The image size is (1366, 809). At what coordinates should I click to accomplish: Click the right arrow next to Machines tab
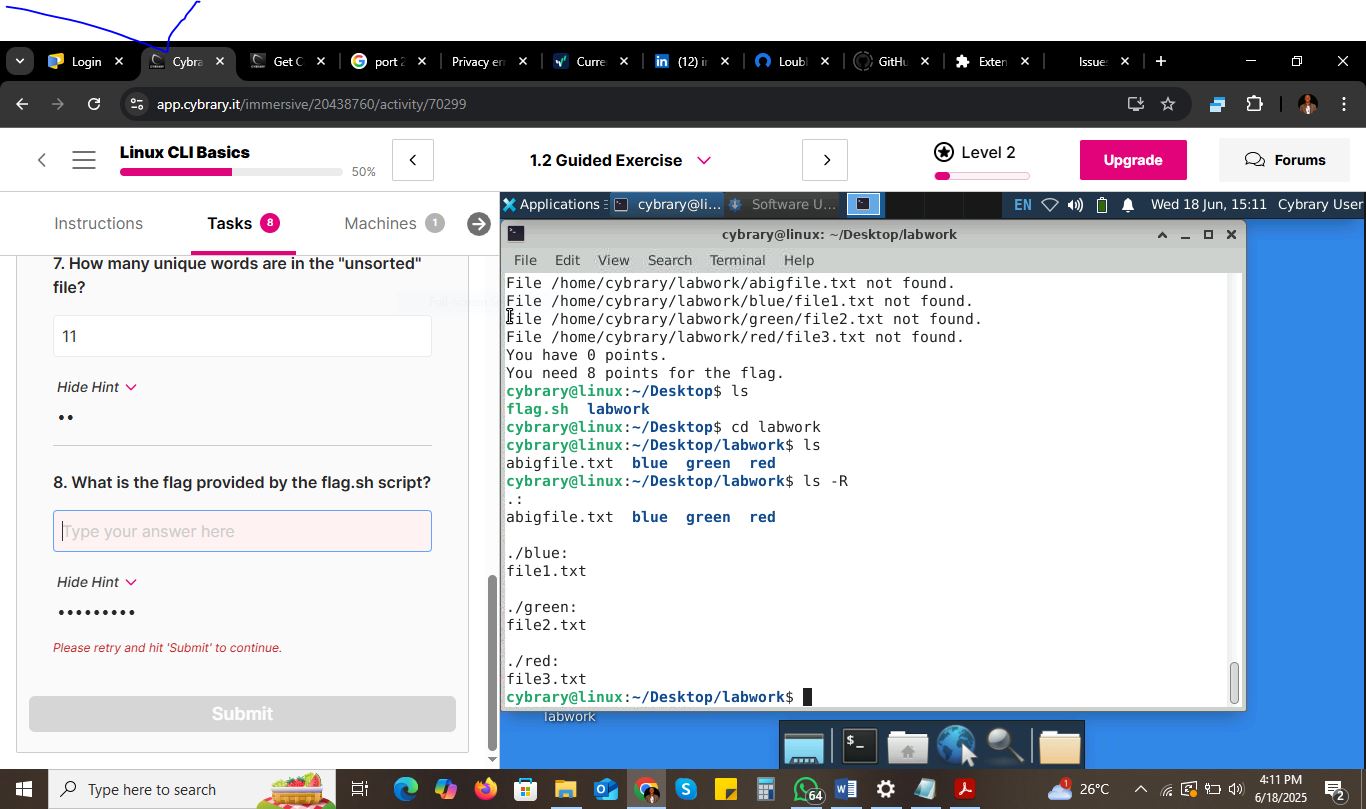pyautogui.click(x=479, y=224)
